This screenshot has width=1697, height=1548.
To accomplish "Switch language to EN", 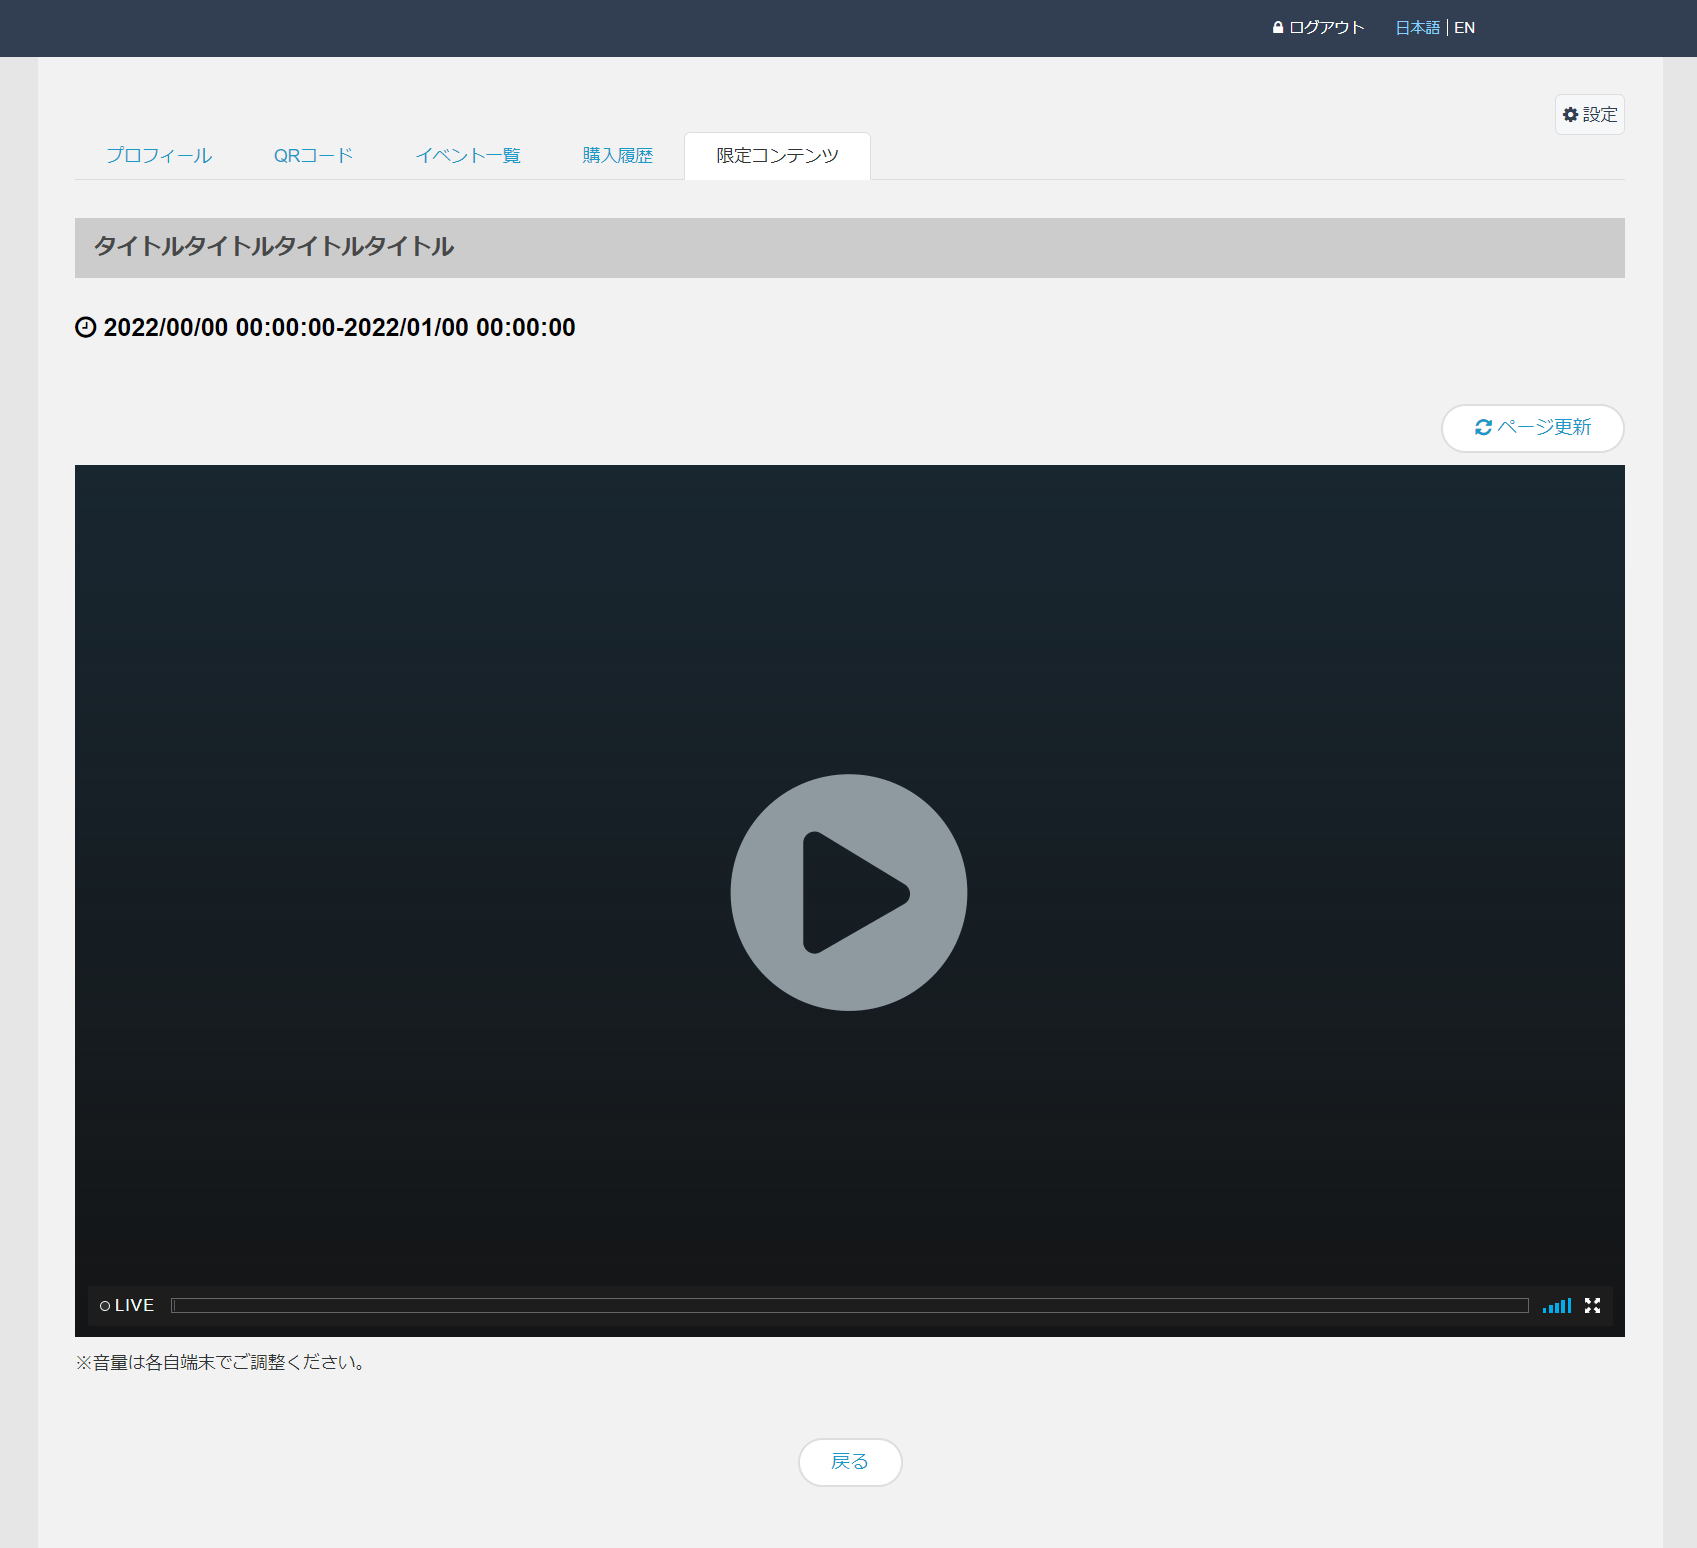I will coord(1464,28).
